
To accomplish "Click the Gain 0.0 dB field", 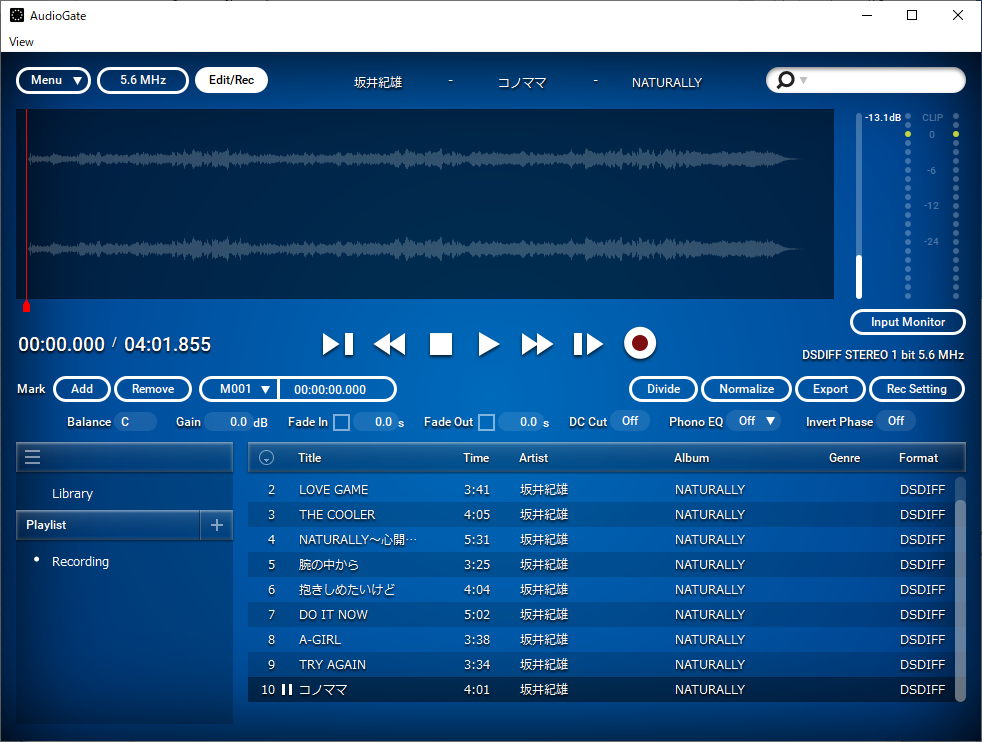I will click(x=229, y=421).
